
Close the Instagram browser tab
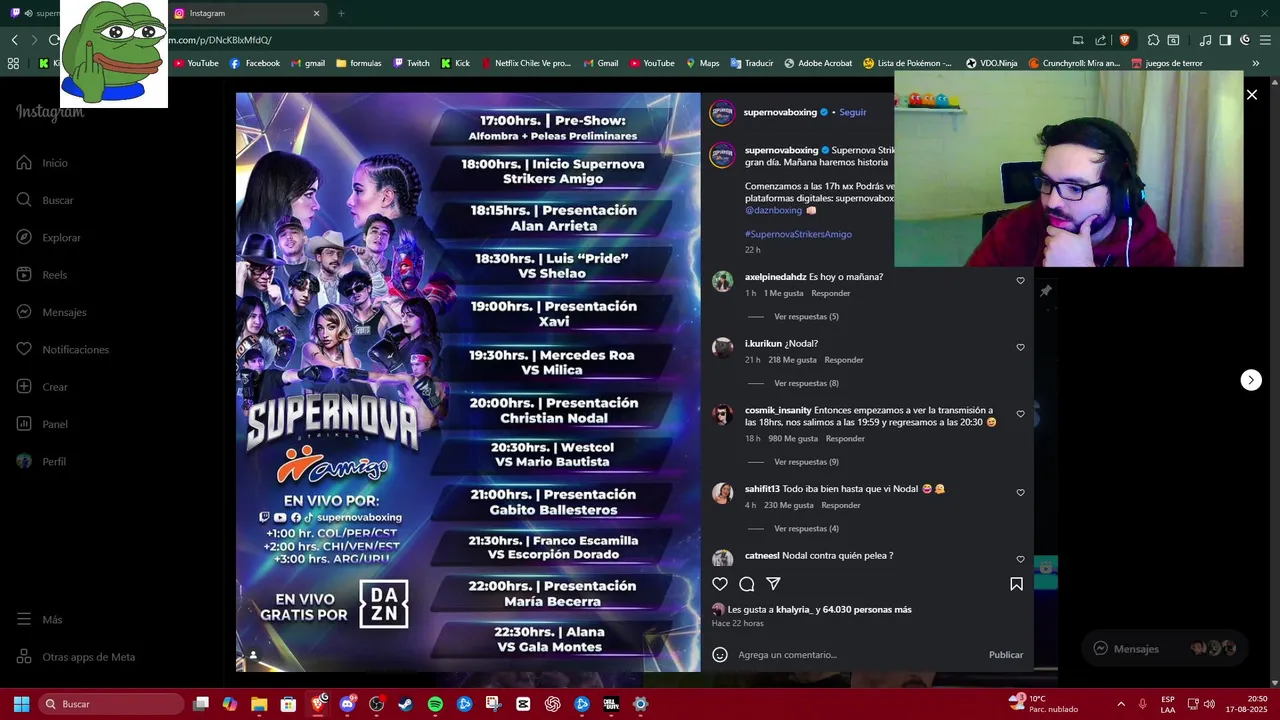click(x=316, y=13)
